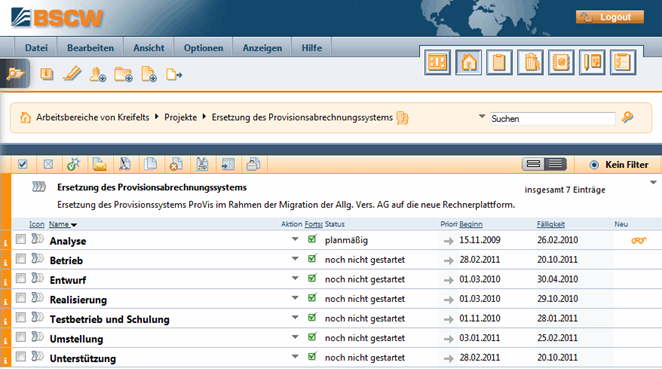Open the Datei menu

tap(36, 48)
